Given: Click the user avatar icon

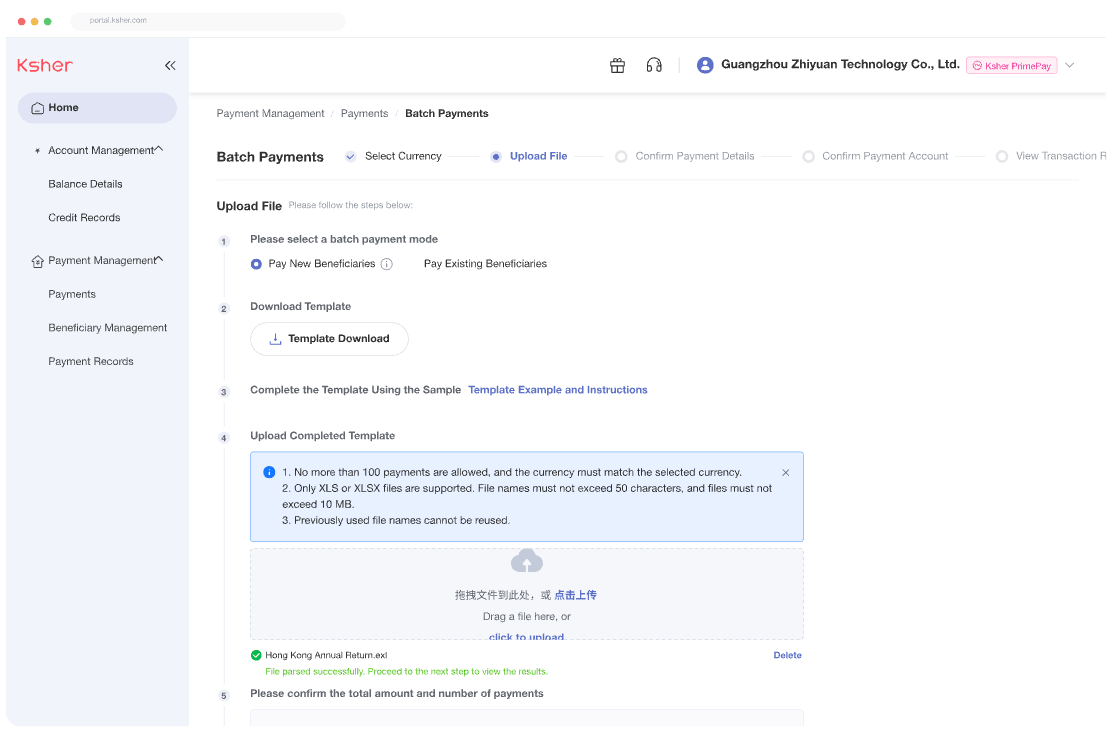Looking at the screenshot, I should click(x=705, y=65).
